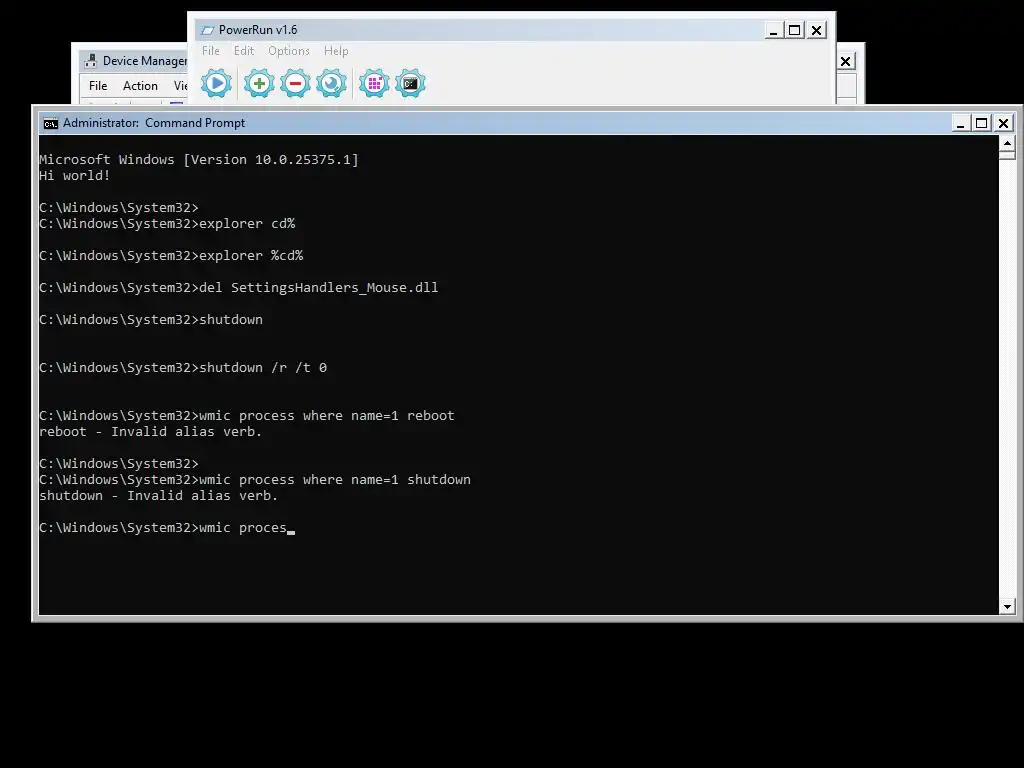Viewport: 1024px width, 768px height.
Task: Click the 'explorer %cd%' command line
Action: pos(171,255)
